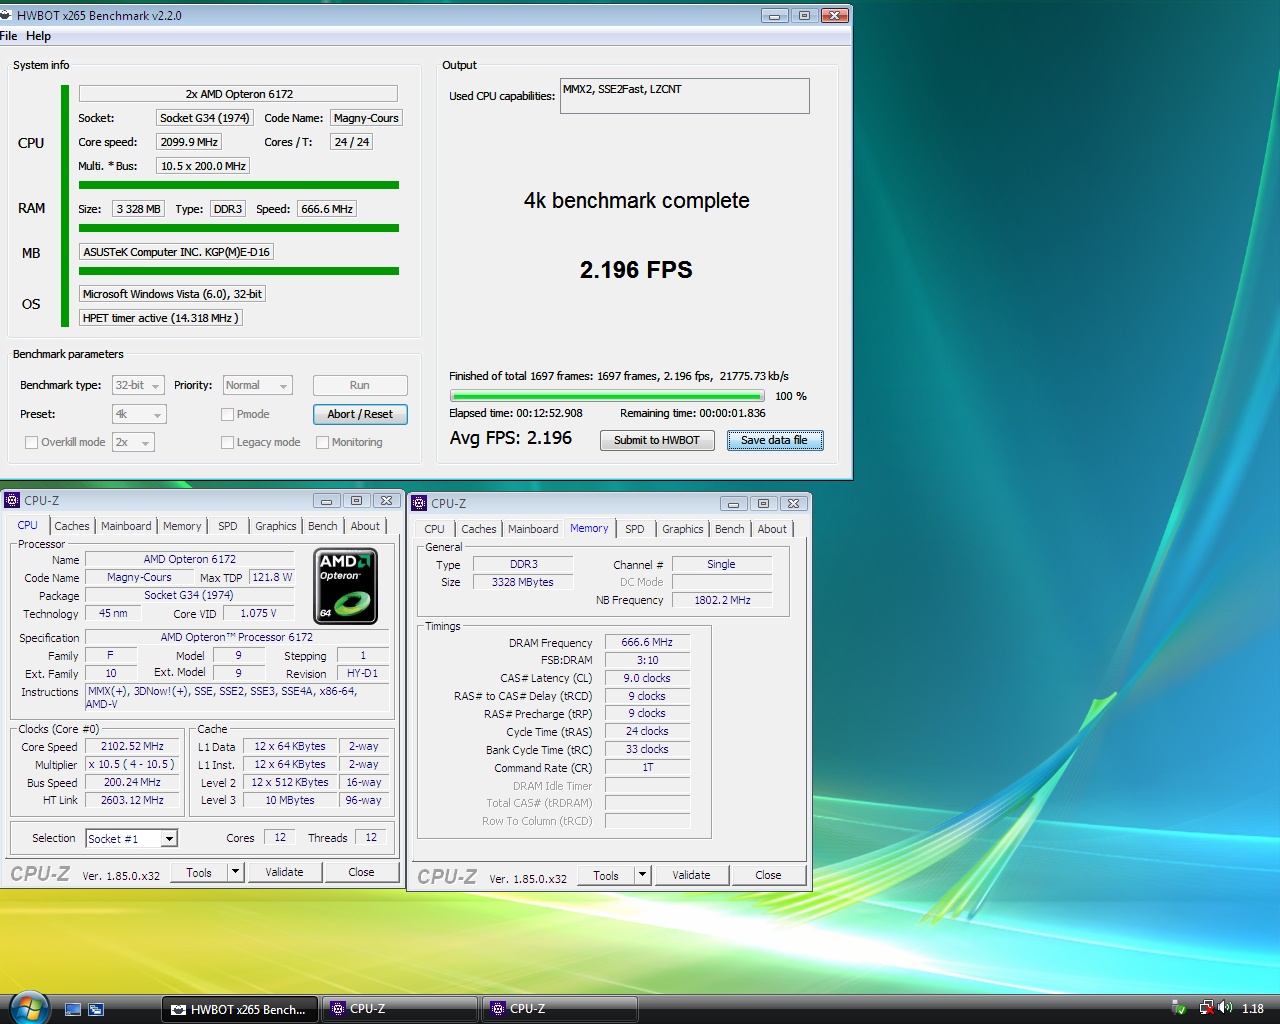This screenshot has height=1024, width=1280.
Task: Click the Level 3 10 MBytes cache value
Action: pos(290,800)
